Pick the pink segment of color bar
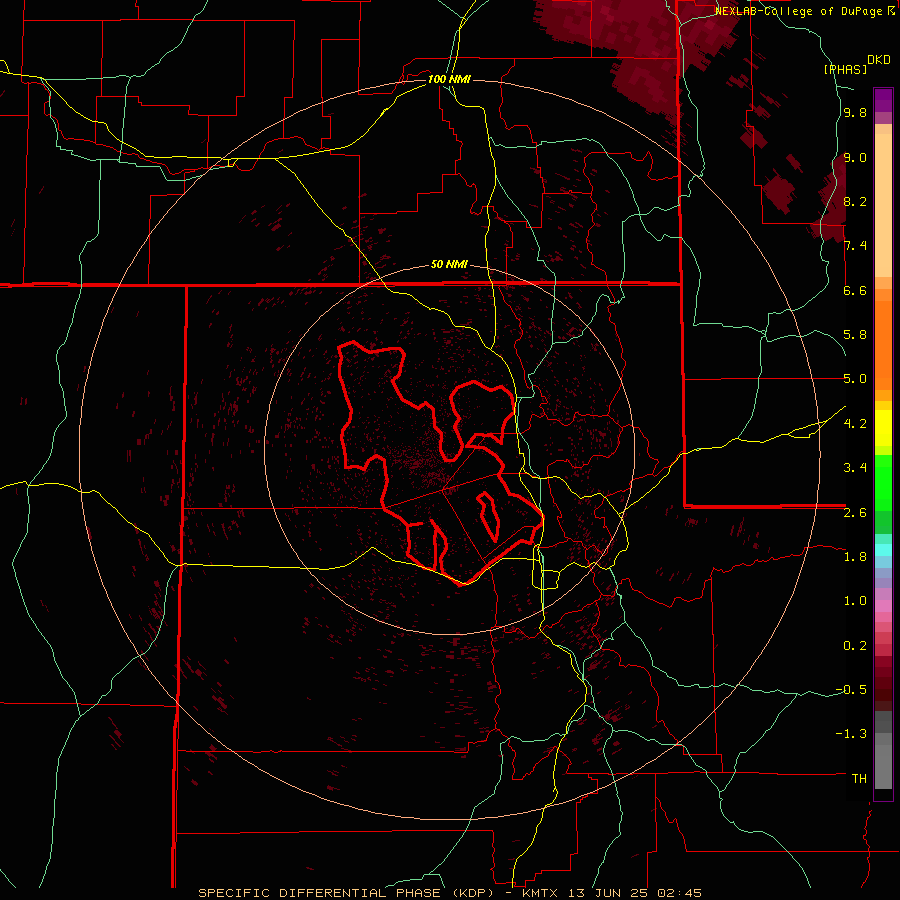 click(883, 606)
